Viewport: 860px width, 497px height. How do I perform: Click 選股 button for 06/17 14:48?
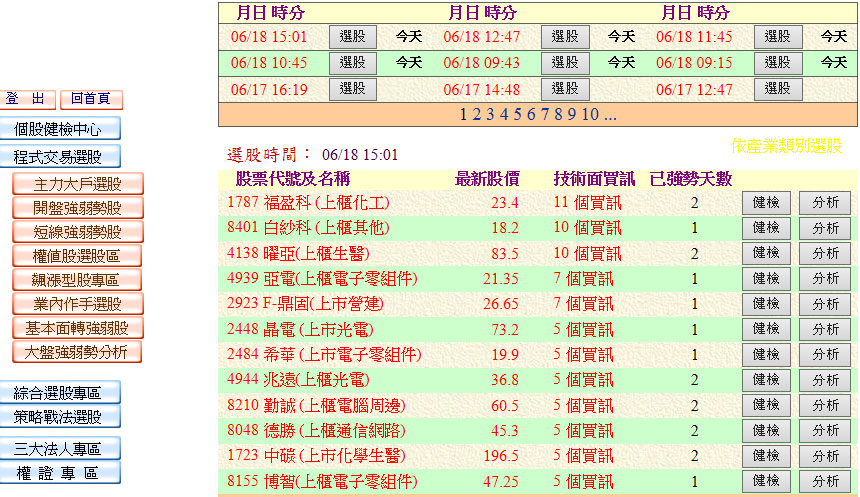[565, 89]
